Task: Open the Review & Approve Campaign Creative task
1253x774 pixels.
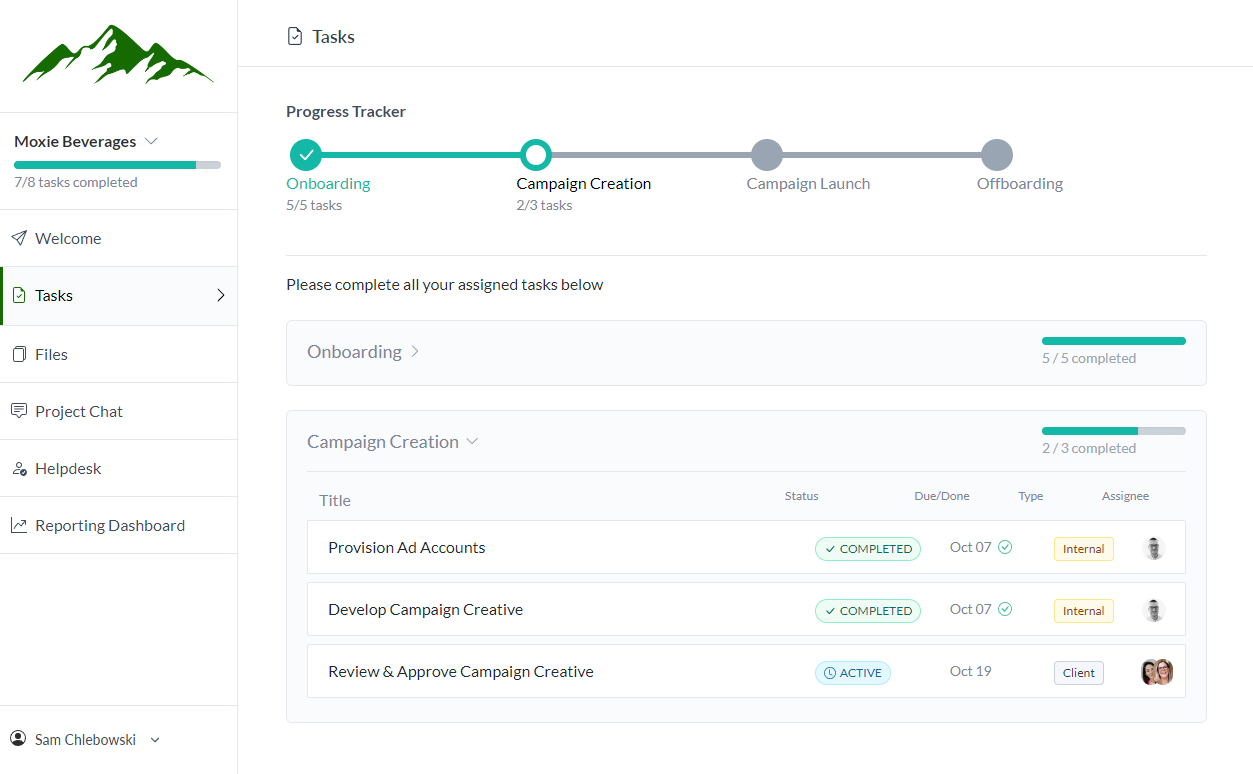Action: pyautogui.click(x=461, y=672)
